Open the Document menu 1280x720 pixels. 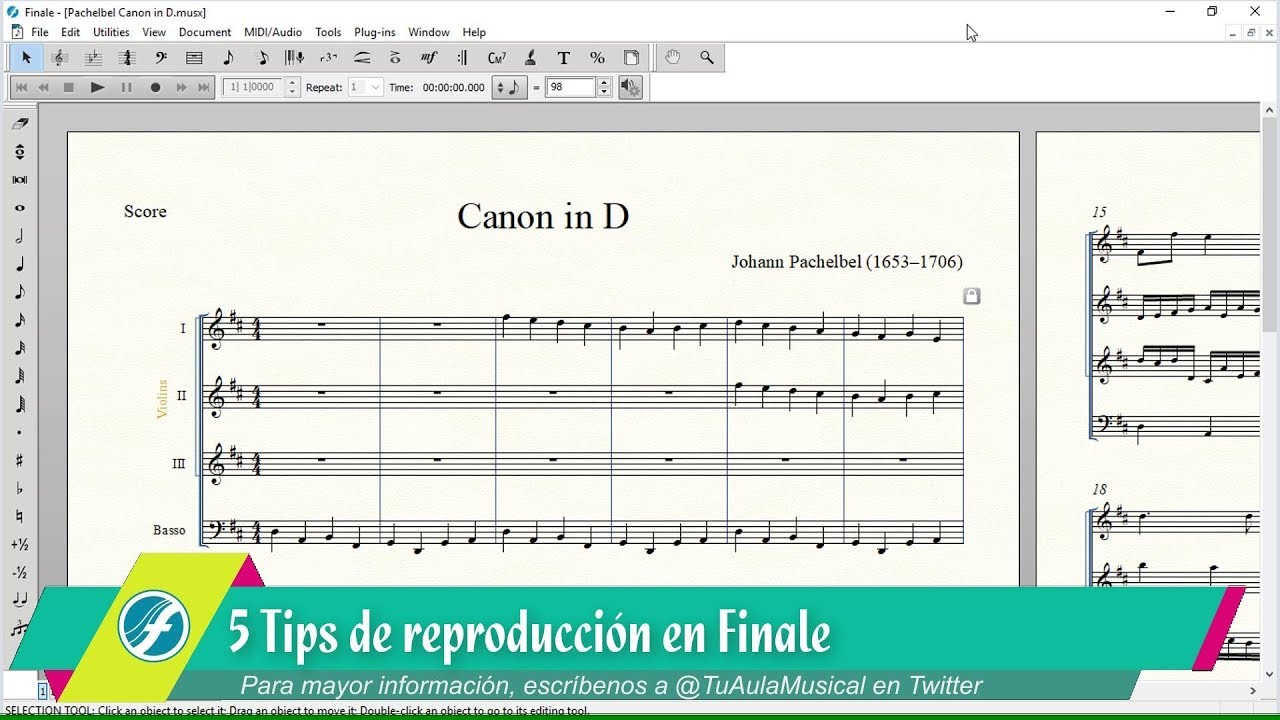point(205,32)
